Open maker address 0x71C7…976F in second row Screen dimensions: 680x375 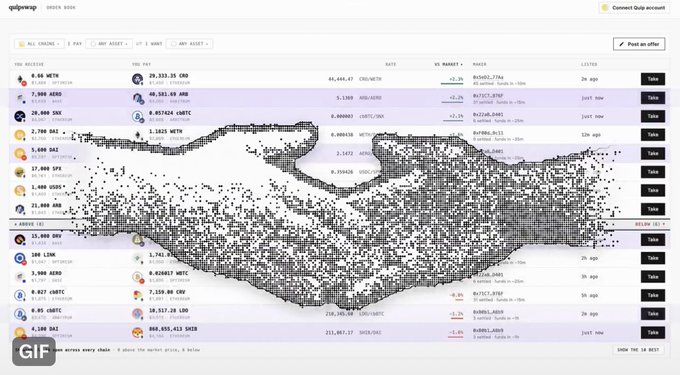488,96
